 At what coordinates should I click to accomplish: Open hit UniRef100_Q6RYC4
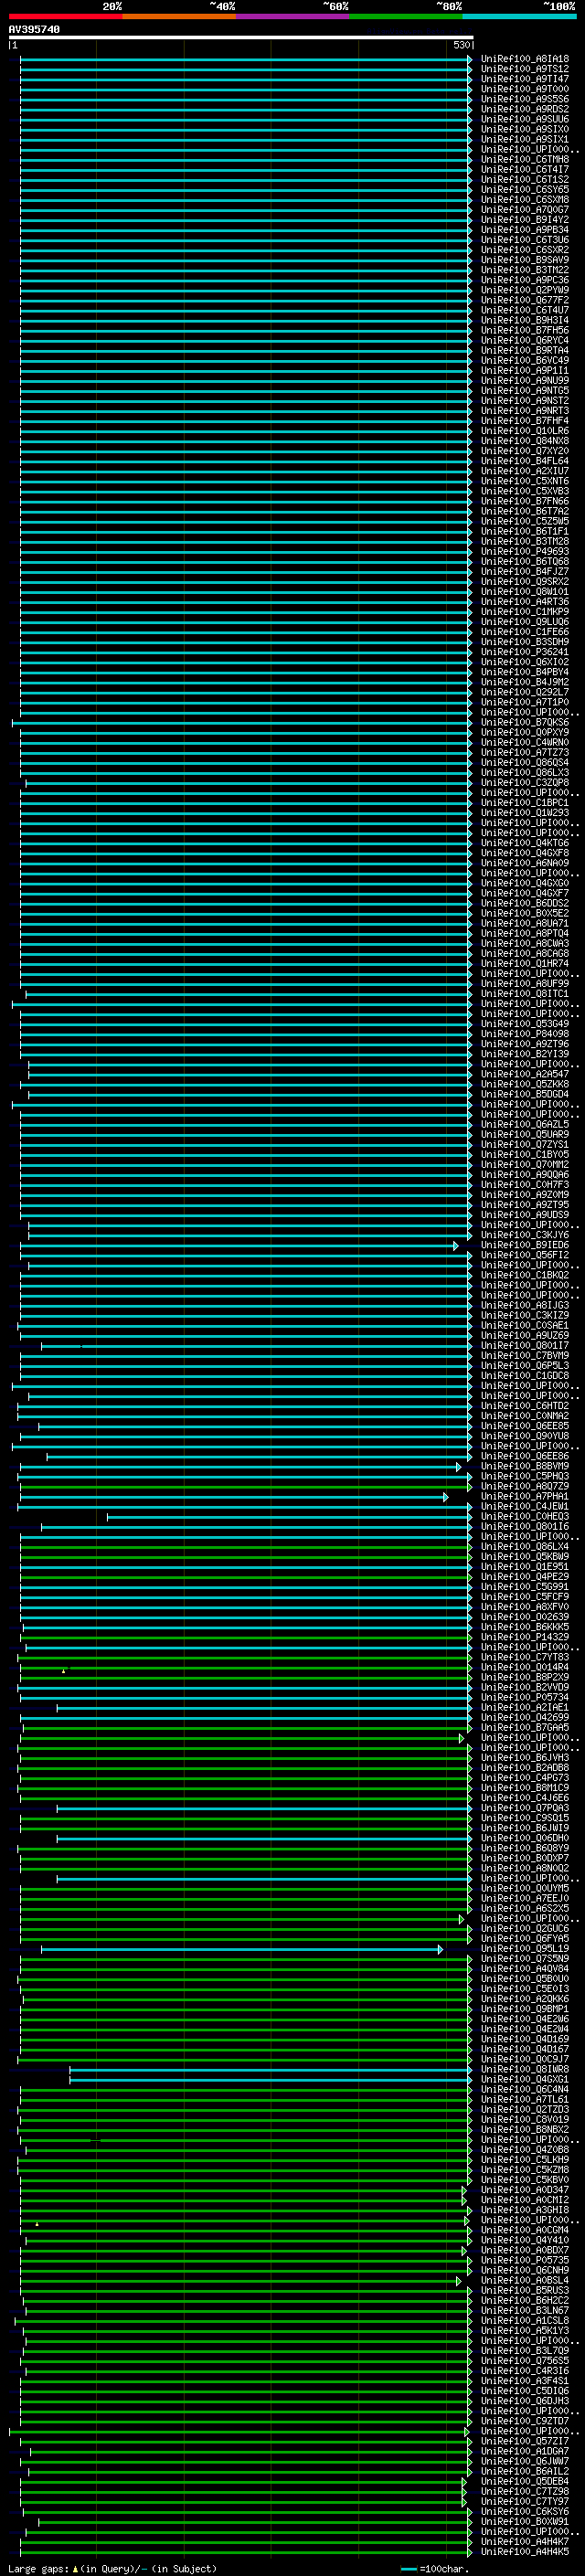coord(525,340)
